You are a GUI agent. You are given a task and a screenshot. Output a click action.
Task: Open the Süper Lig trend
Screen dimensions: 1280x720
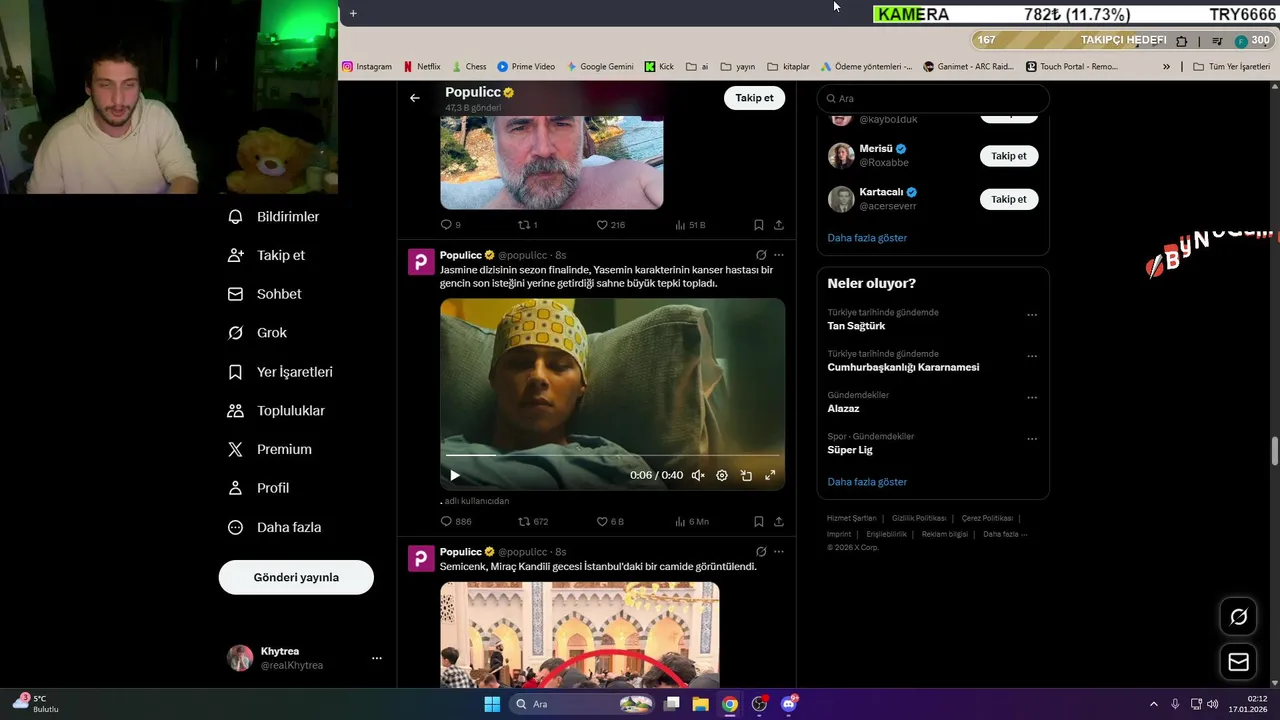(850, 450)
